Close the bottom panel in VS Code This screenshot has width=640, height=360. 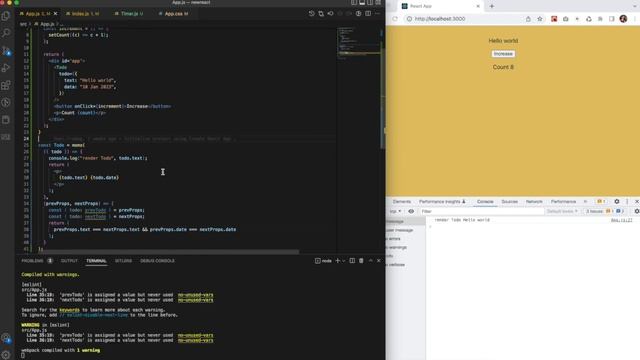tap(379, 260)
